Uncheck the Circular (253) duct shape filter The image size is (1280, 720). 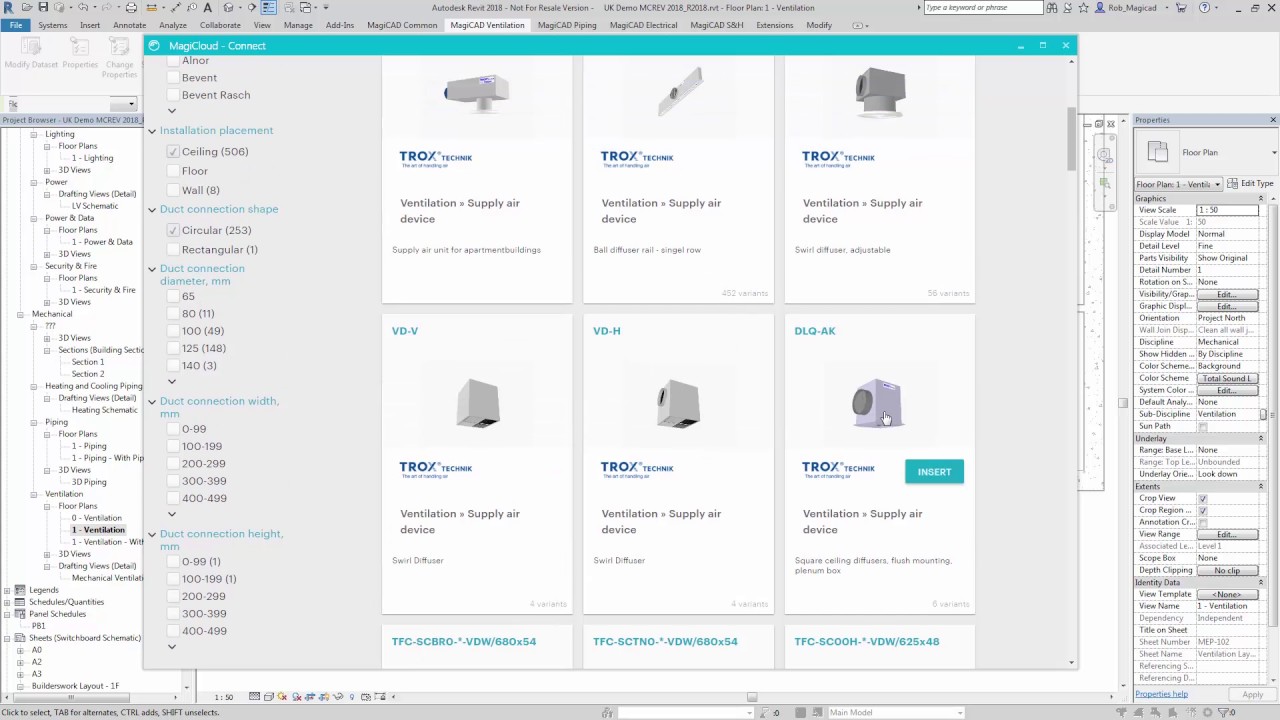173,230
